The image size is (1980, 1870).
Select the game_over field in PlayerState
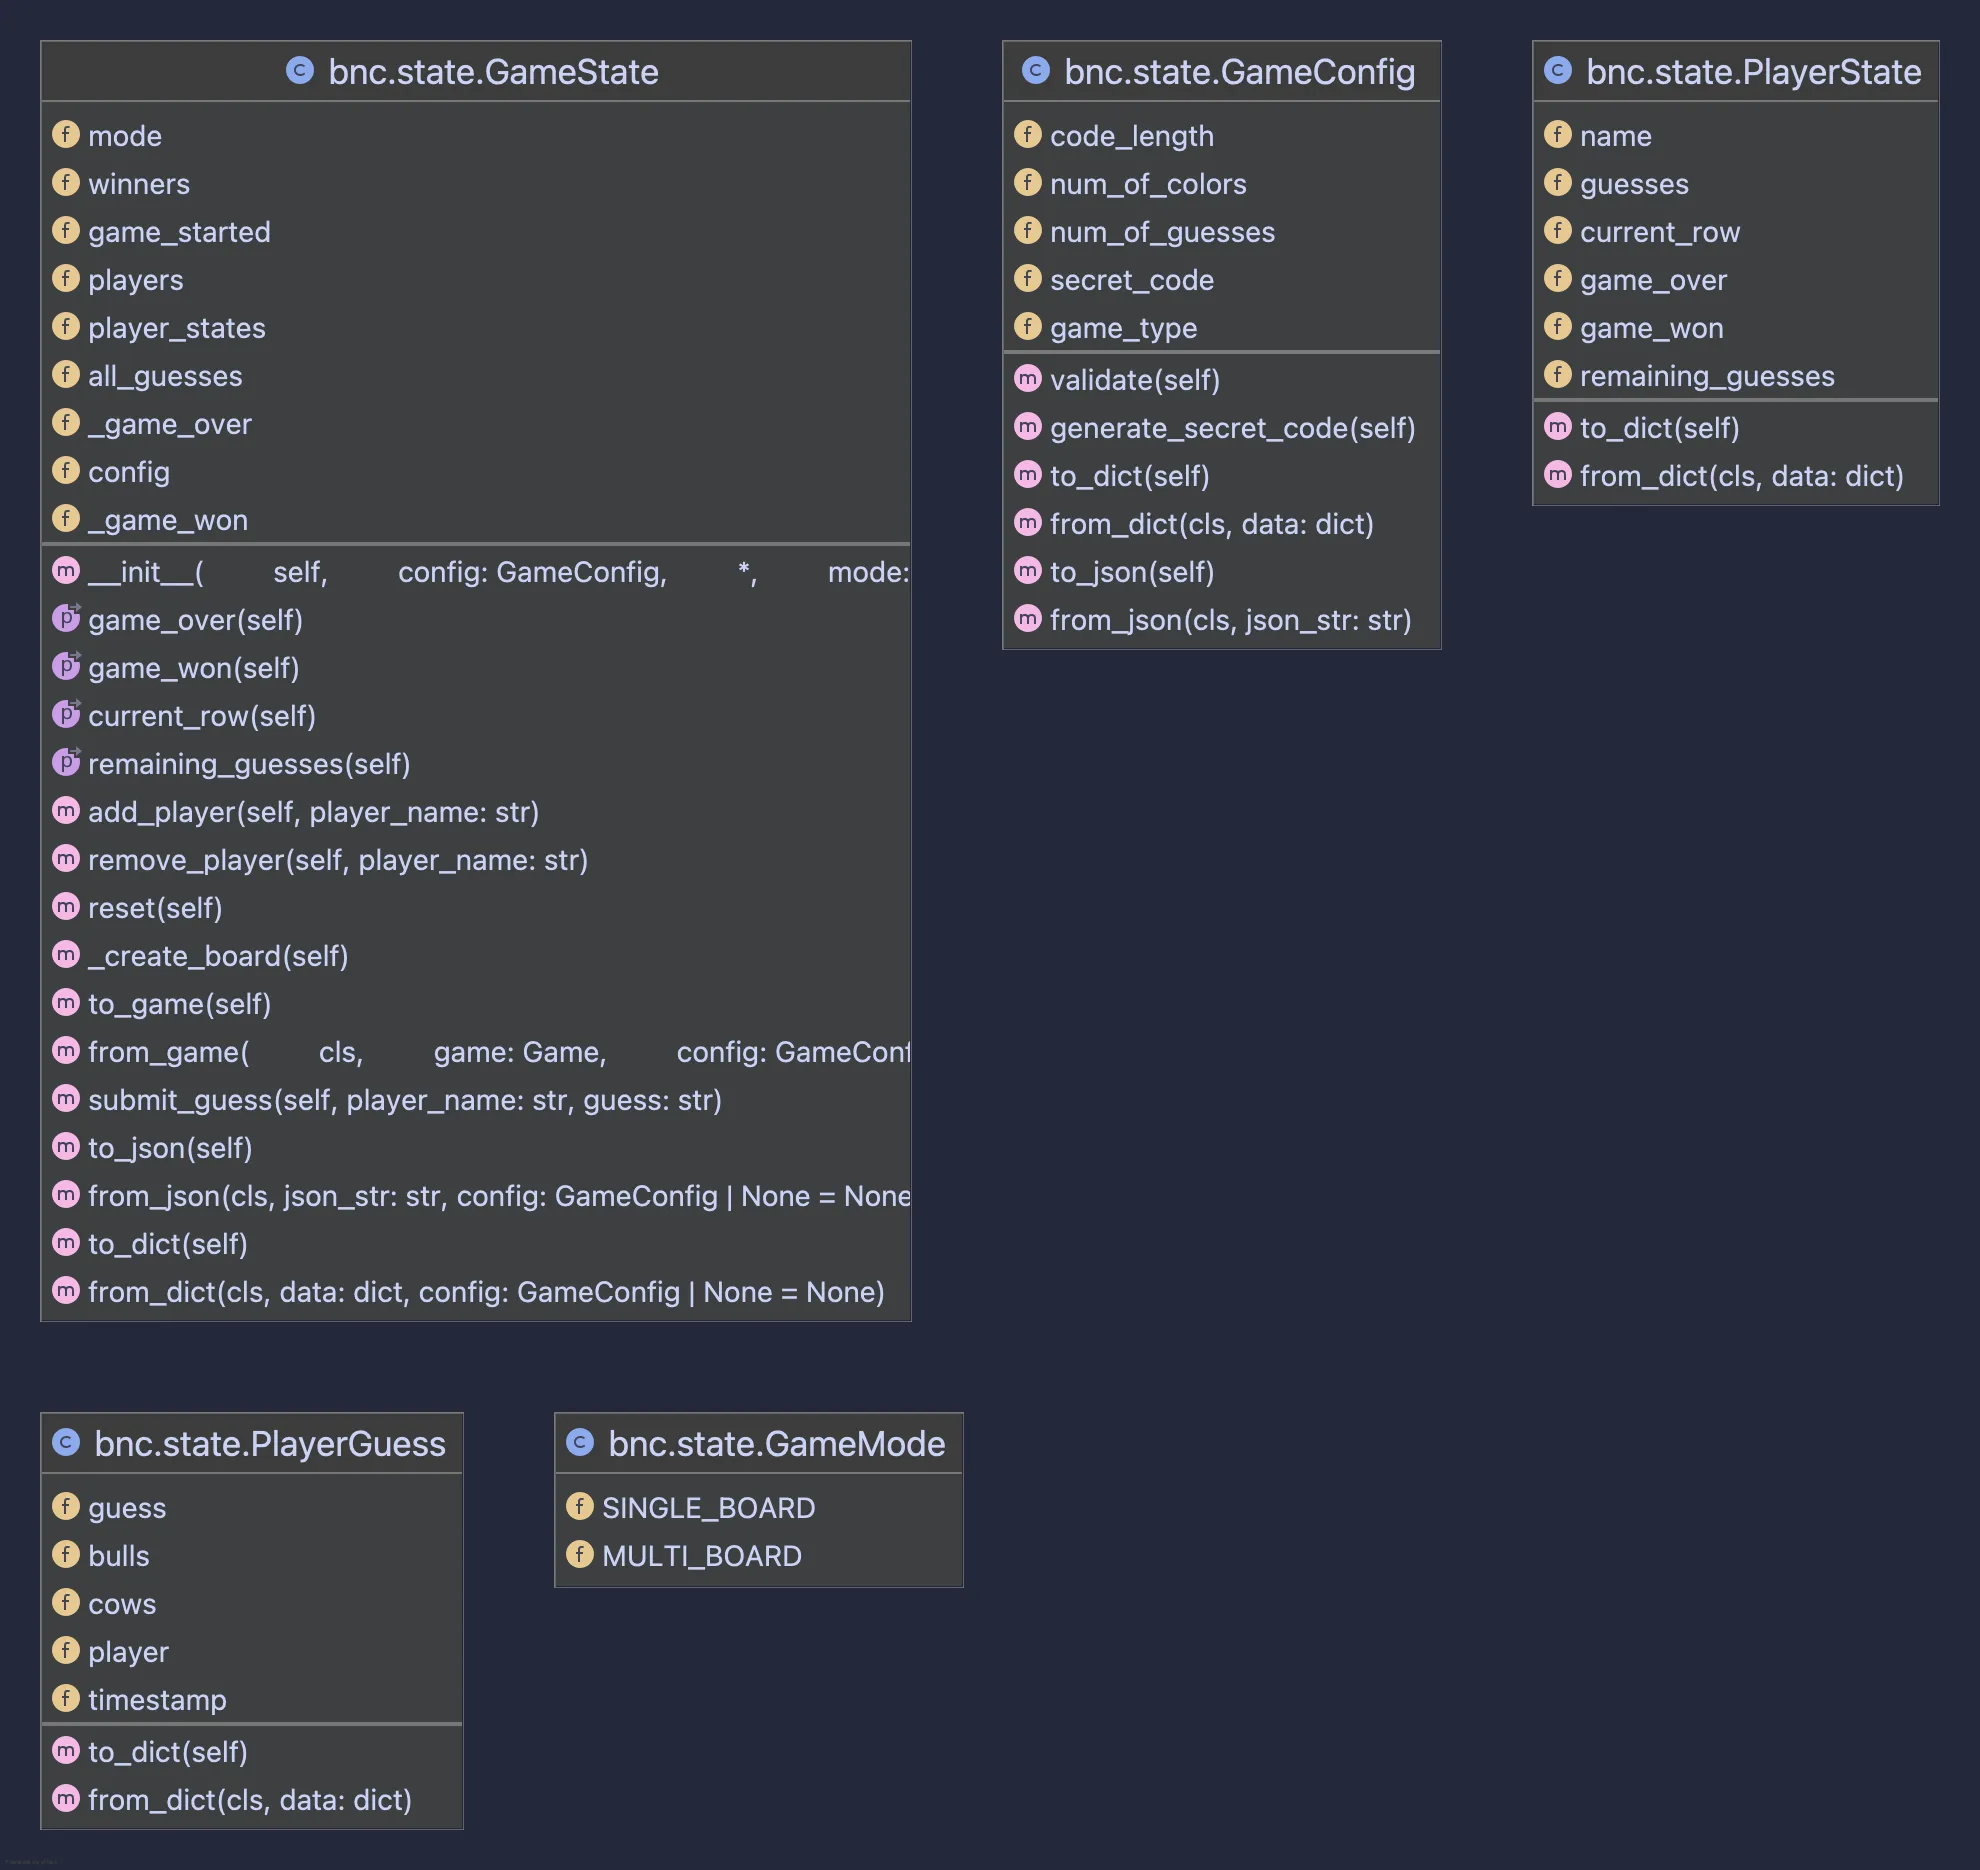point(1653,280)
